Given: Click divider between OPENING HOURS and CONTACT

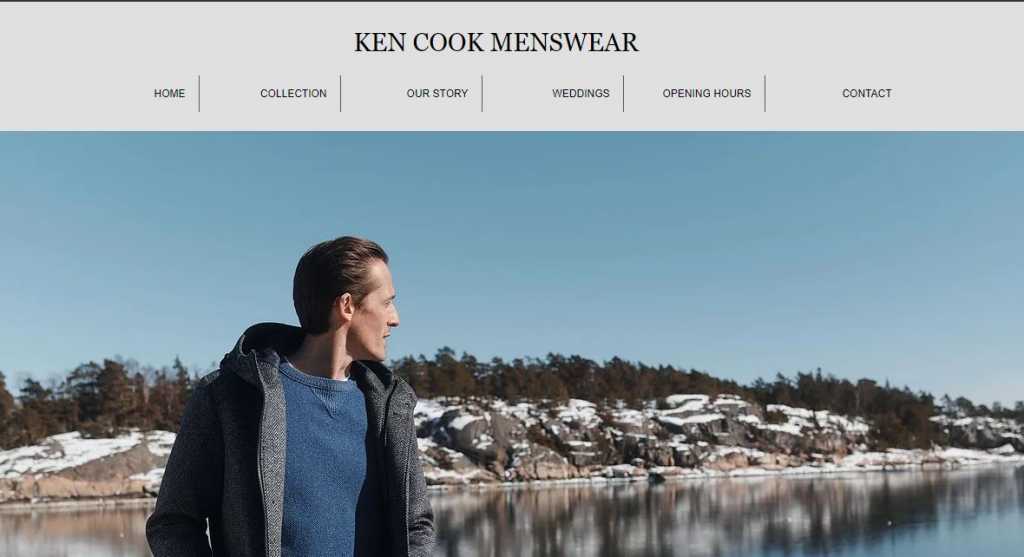Looking at the screenshot, I should point(765,93).
